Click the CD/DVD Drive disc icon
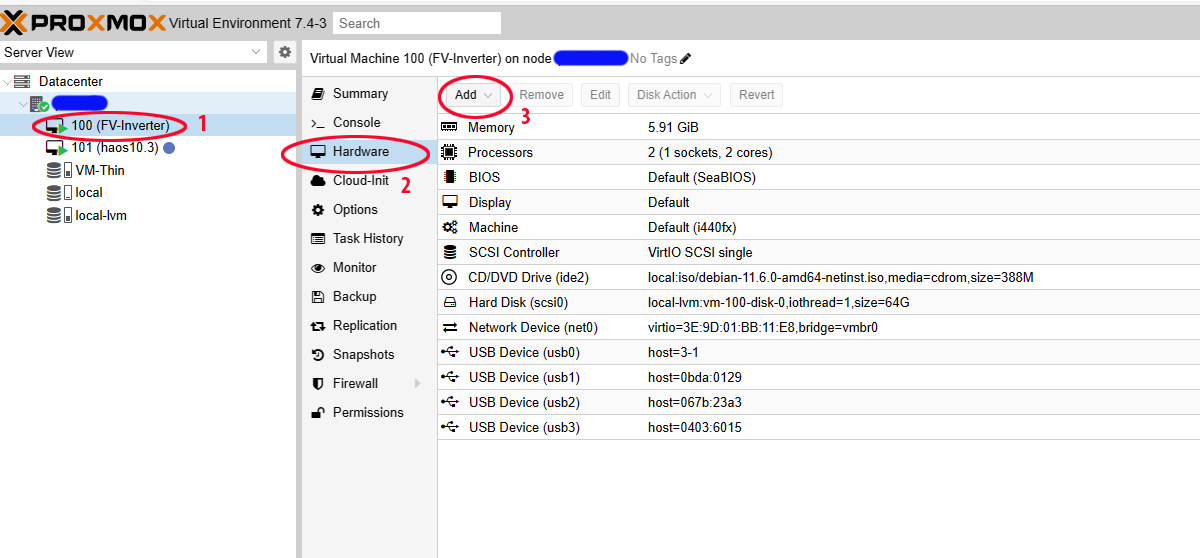The width and height of the screenshot is (1200, 558). tap(450, 278)
